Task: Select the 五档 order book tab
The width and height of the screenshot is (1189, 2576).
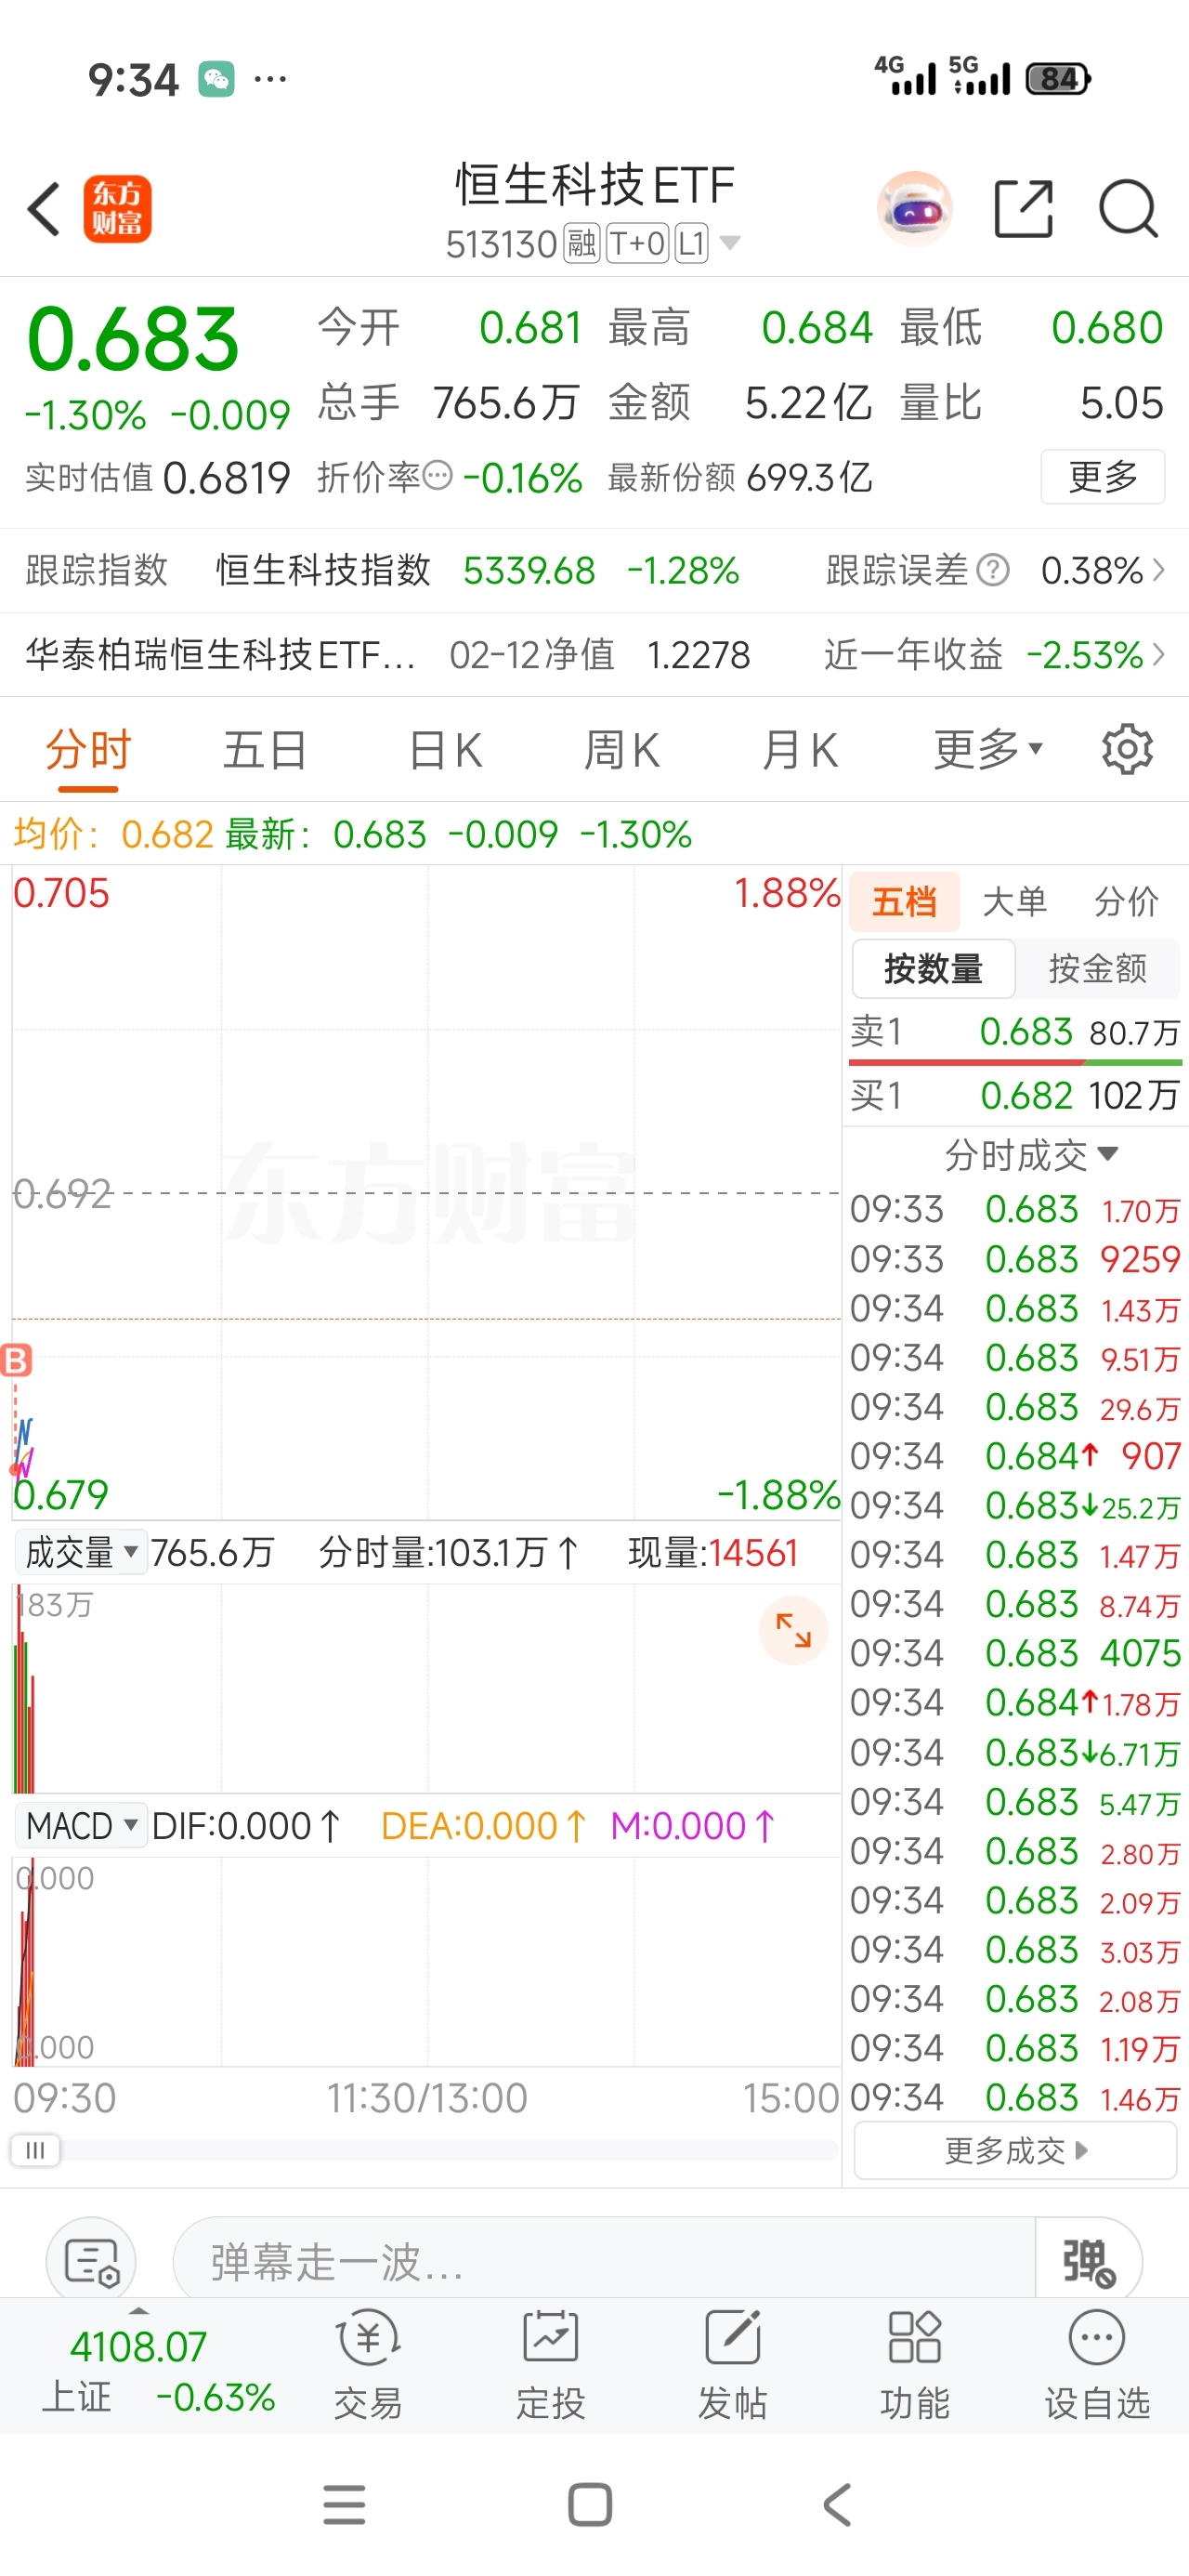Action: (904, 901)
